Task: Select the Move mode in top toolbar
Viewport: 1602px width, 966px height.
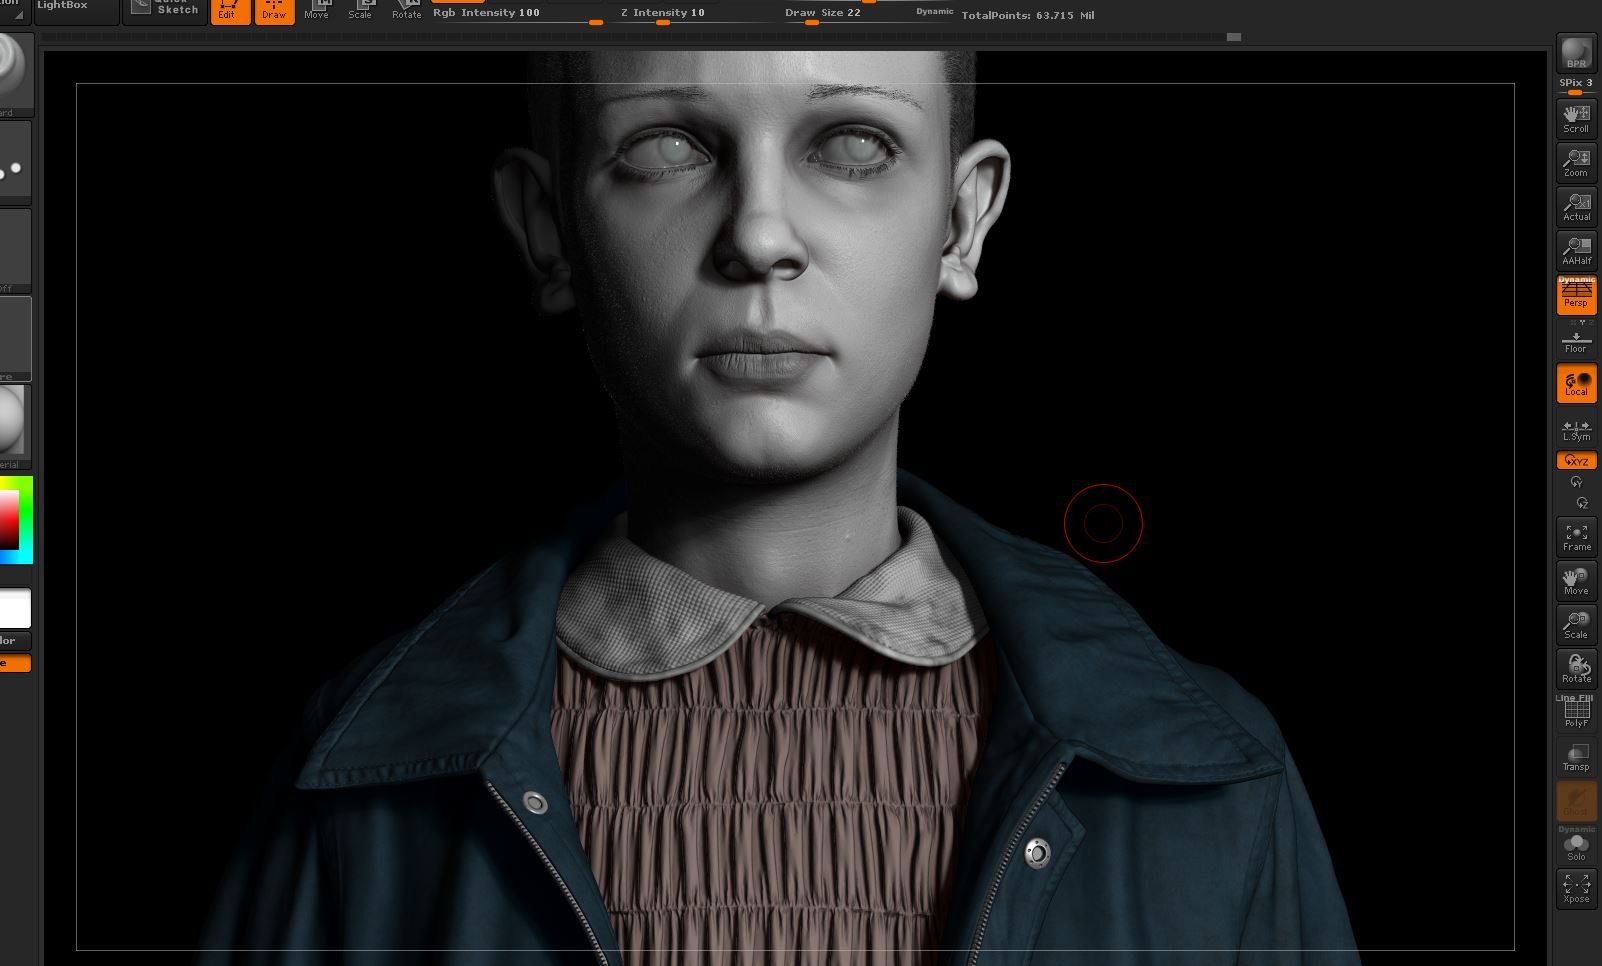Action: pos(316,11)
